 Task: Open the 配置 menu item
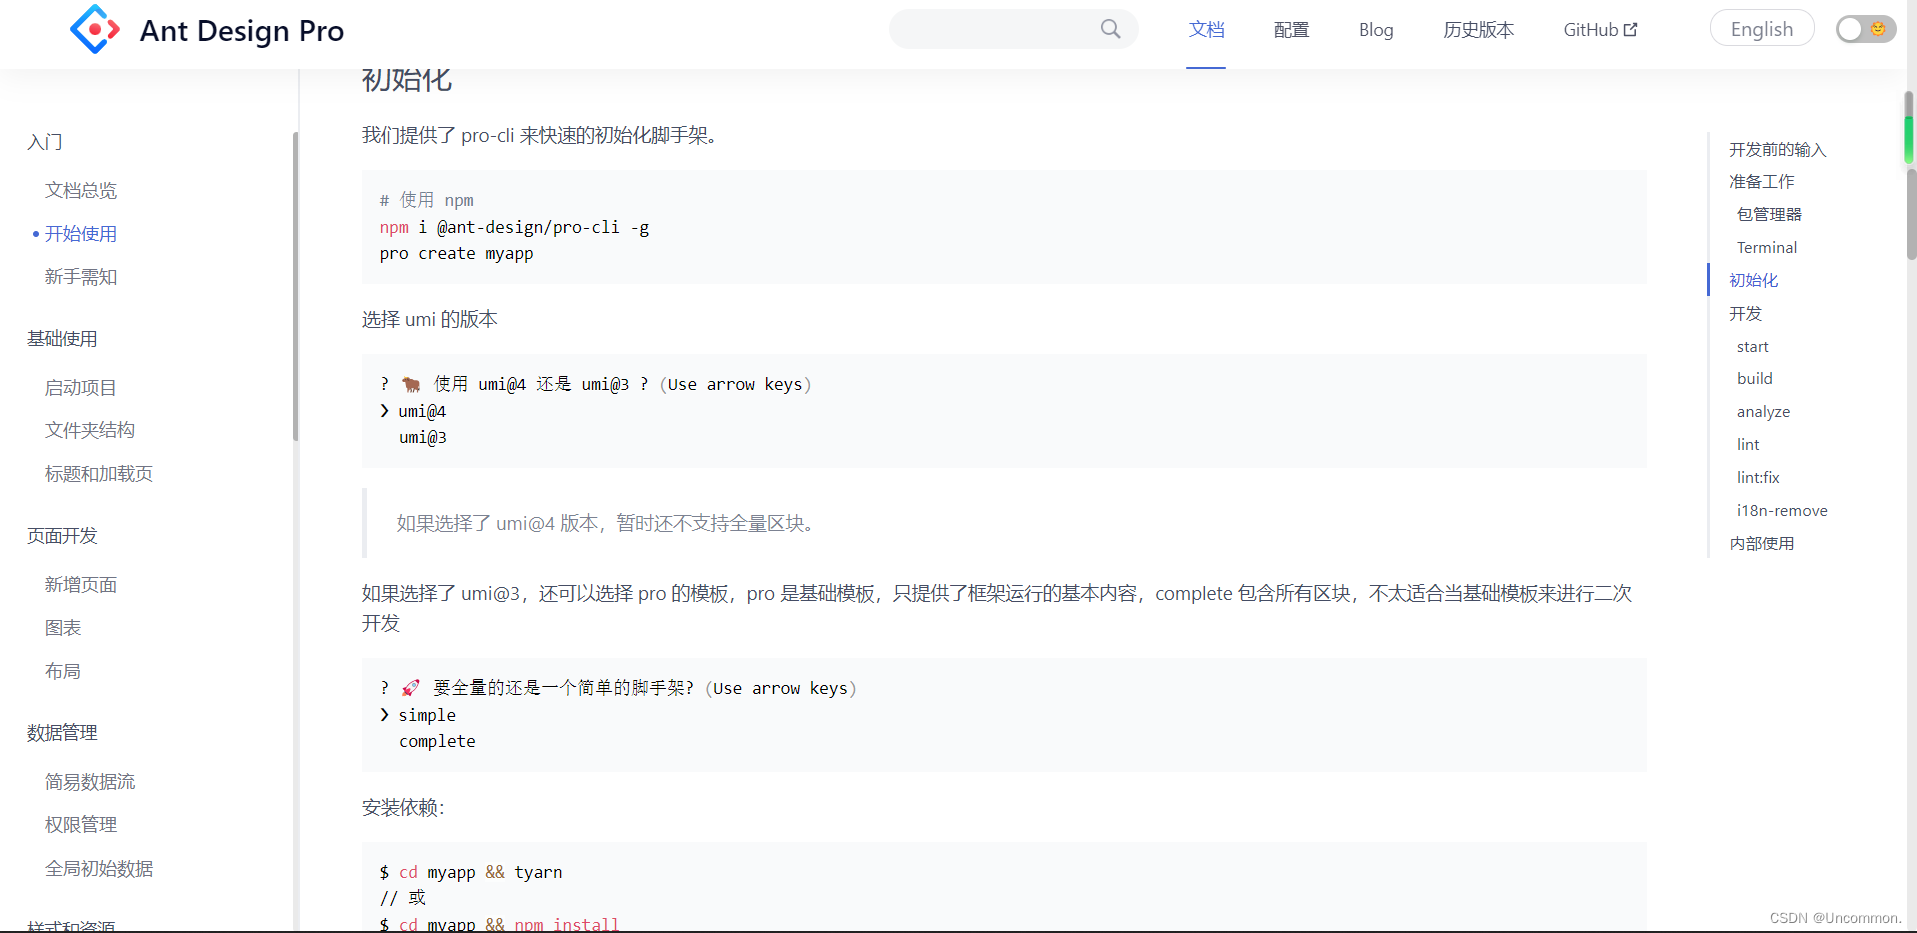pyautogui.click(x=1290, y=29)
